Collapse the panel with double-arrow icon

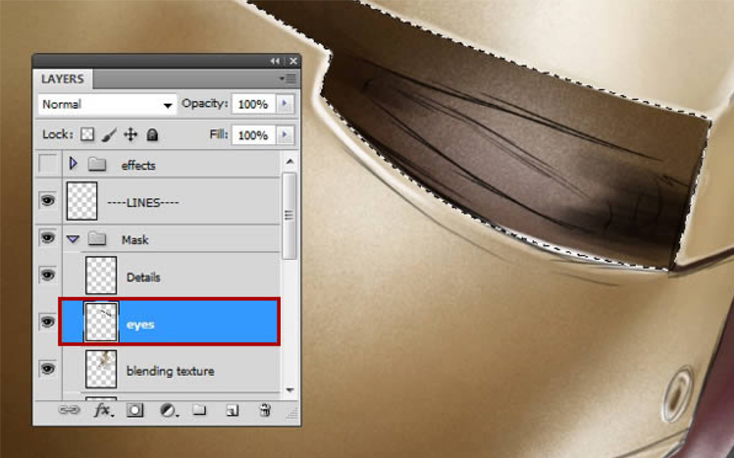tap(275, 61)
